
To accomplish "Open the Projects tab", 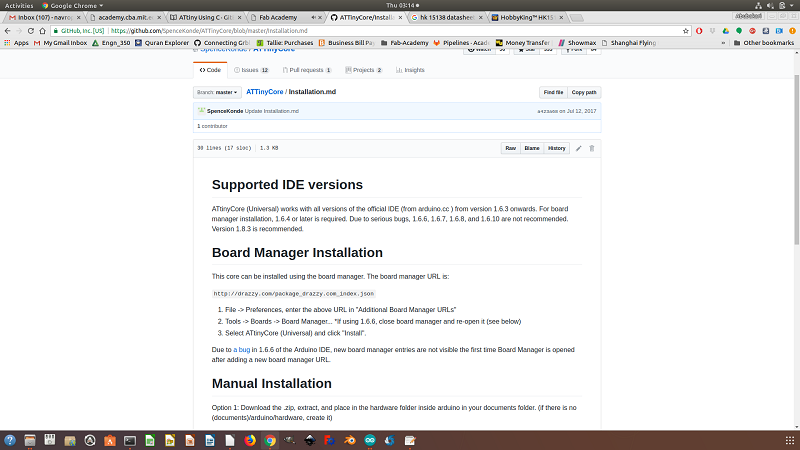I will (363, 70).
